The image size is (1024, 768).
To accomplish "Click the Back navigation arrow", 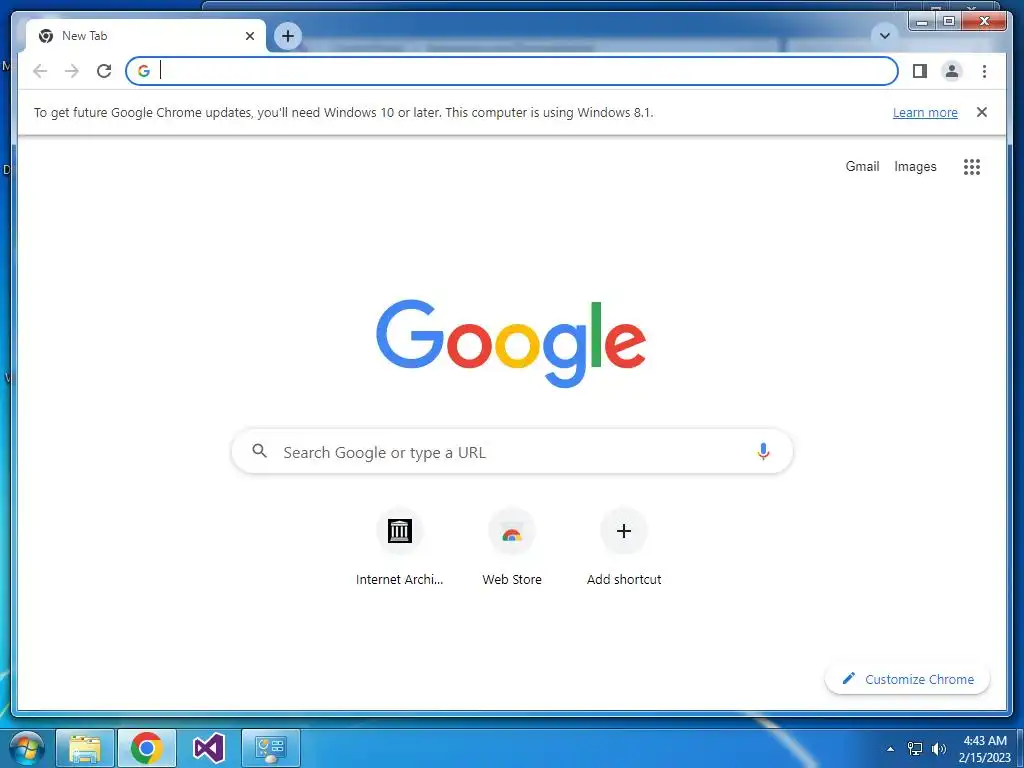I will tap(40, 71).
